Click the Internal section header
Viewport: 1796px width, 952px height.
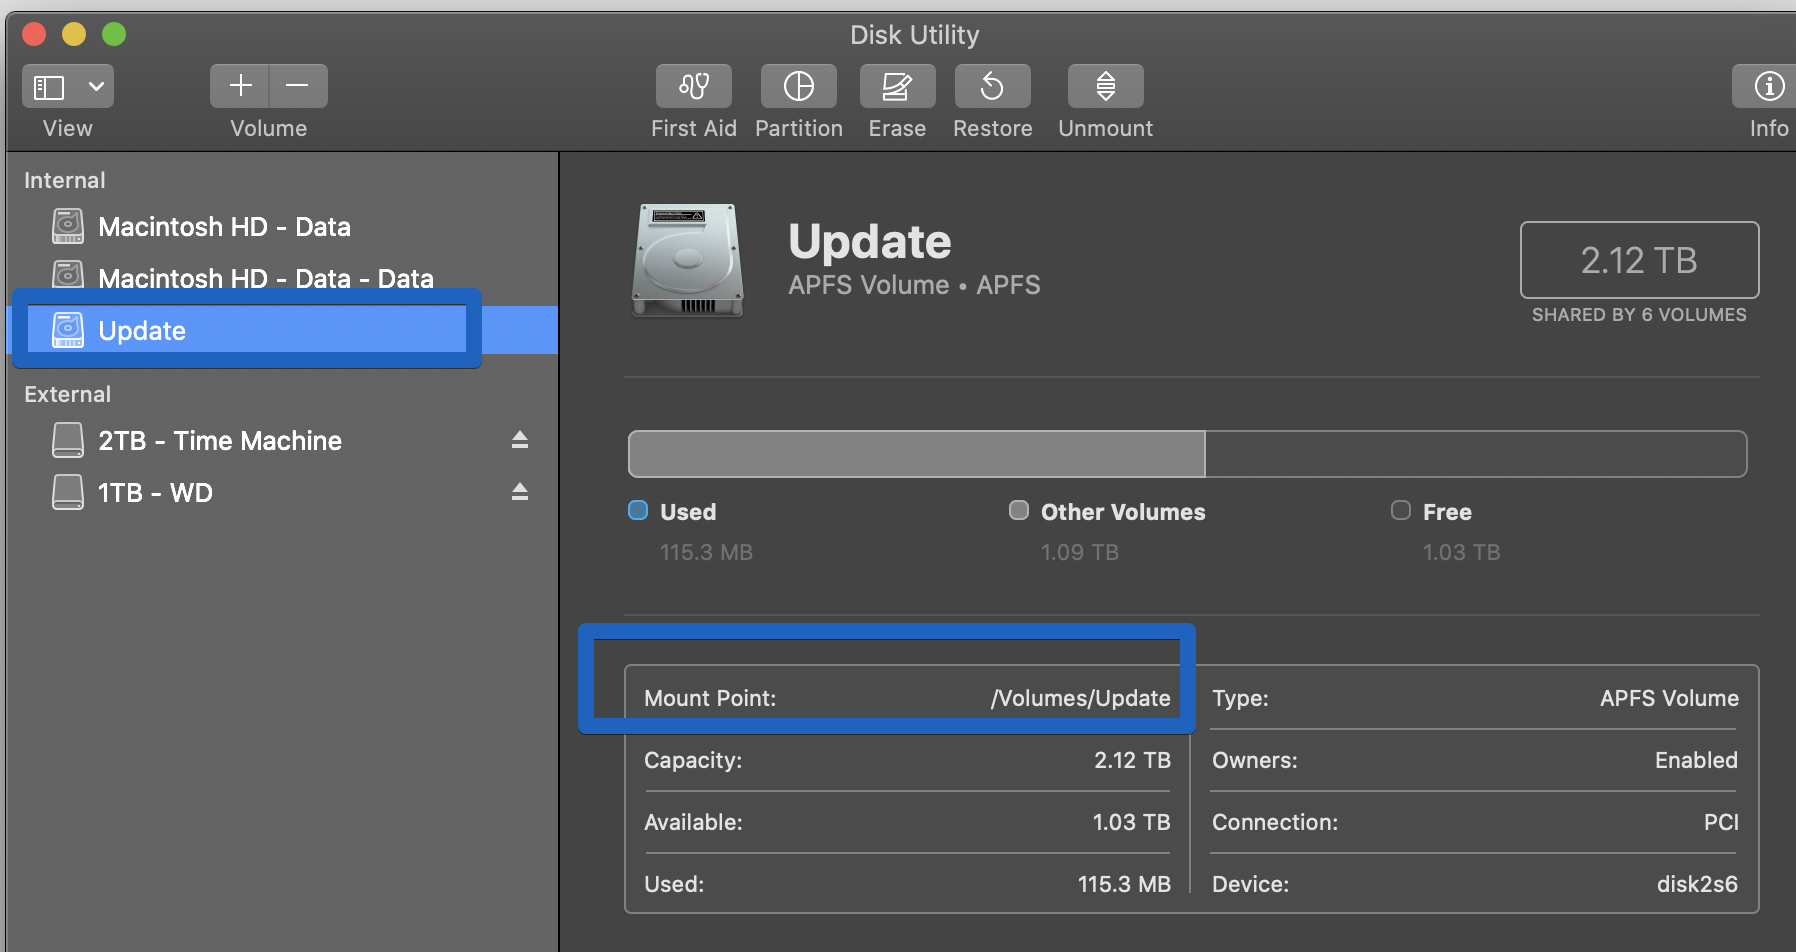65,180
